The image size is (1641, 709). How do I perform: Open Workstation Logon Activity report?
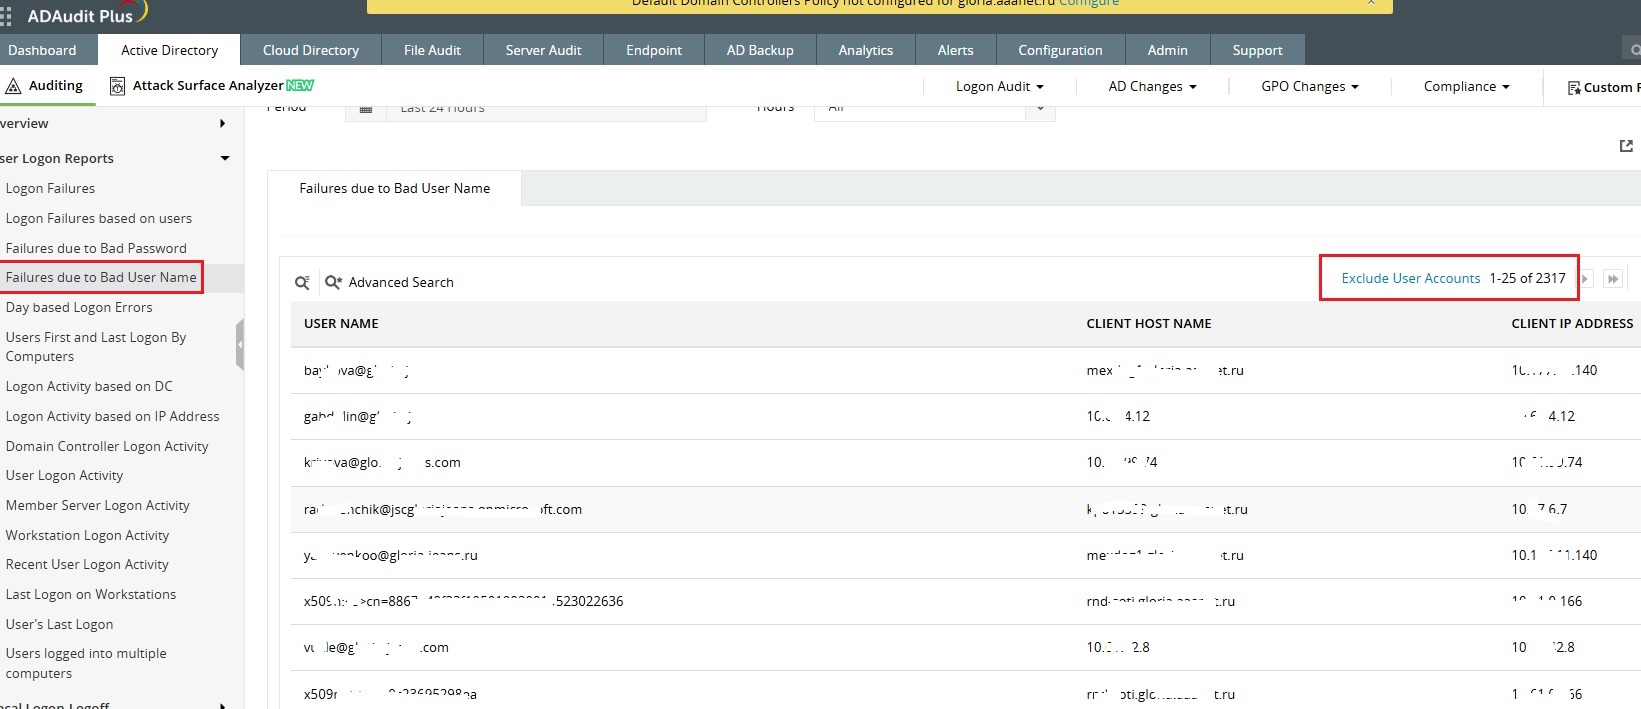(87, 535)
